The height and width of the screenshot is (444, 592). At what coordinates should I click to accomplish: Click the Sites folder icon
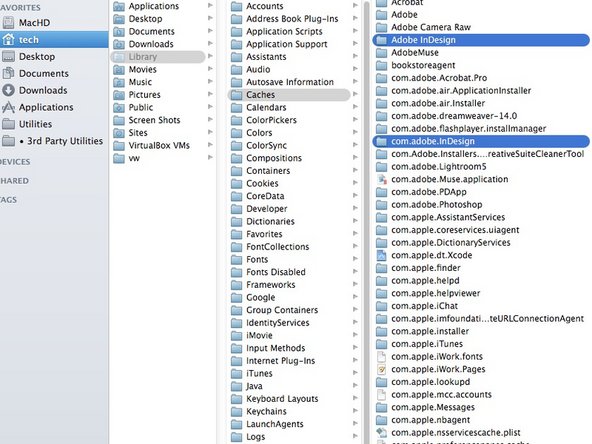(119, 133)
